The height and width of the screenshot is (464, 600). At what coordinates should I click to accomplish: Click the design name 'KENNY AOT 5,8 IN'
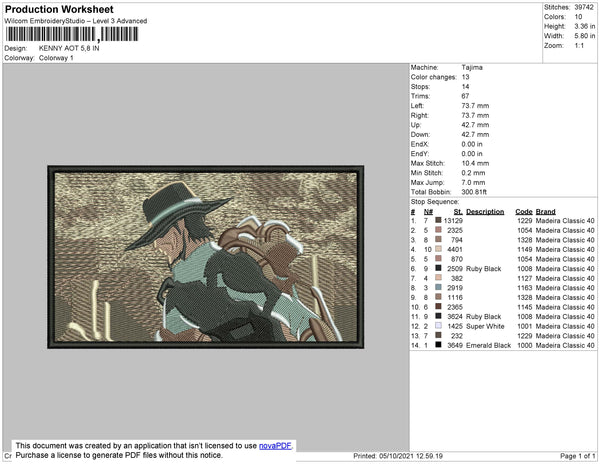[x=69, y=49]
